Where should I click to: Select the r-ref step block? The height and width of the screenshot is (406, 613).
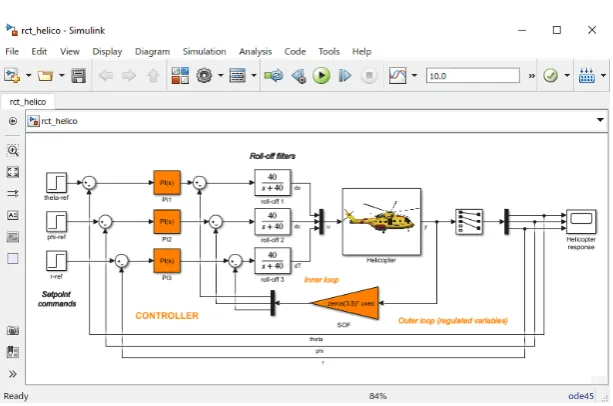(x=57, y=261)
